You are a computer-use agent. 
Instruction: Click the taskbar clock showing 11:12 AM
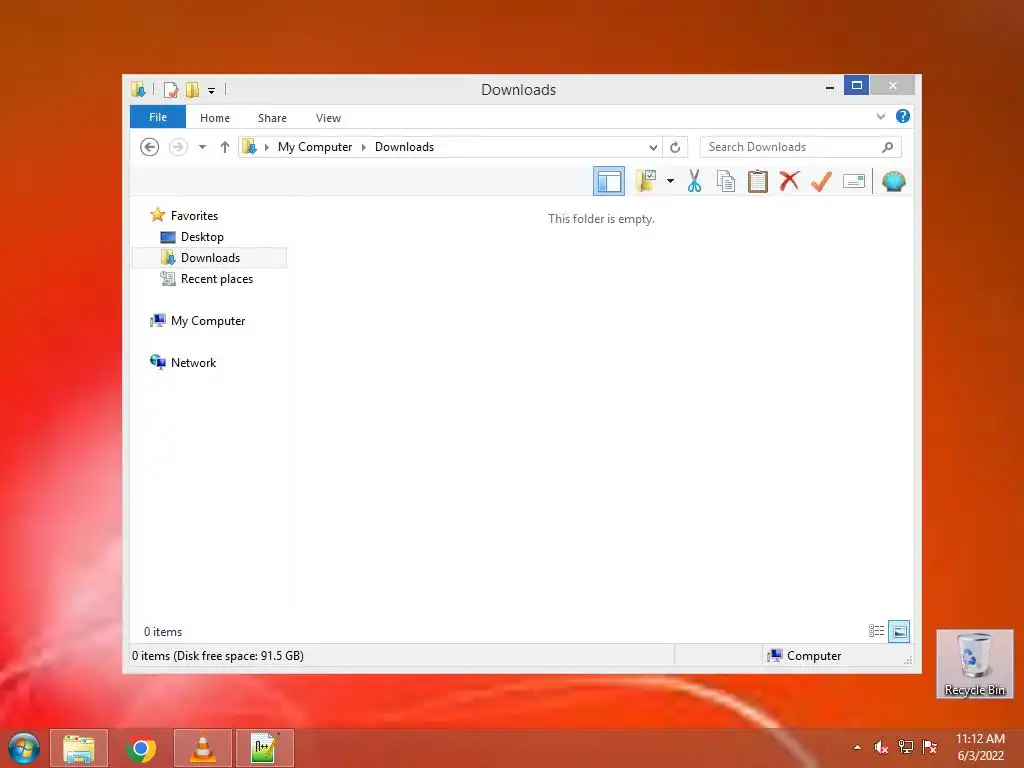pyautogui.click(x=980, y=747)
